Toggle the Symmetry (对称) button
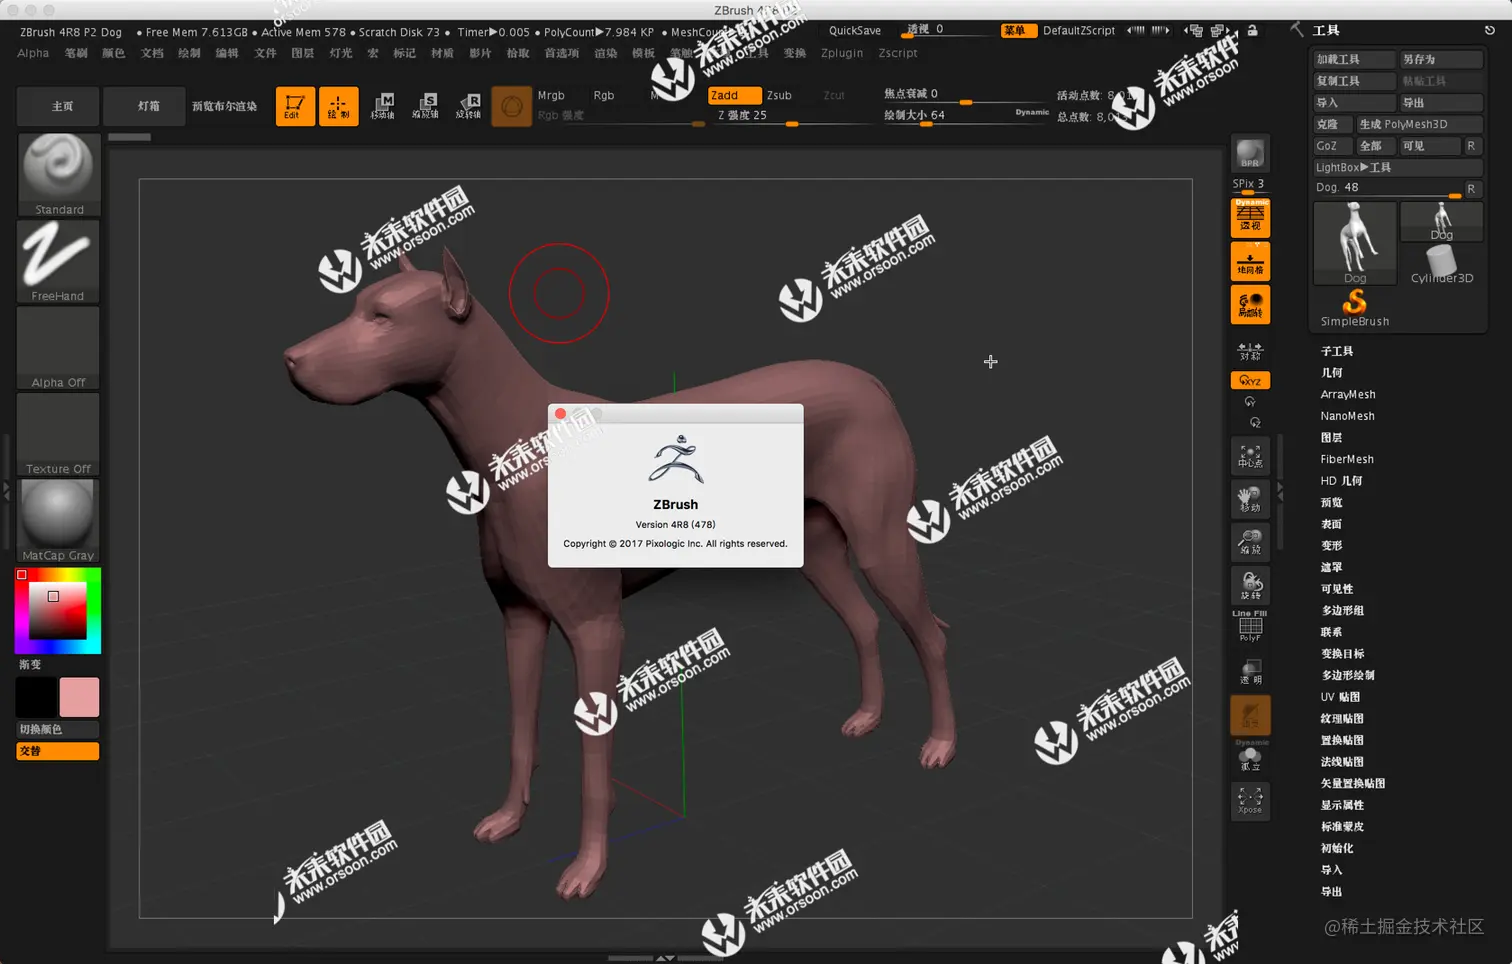The height and width of the screenshot is (964, 1512). point(1250,351)
